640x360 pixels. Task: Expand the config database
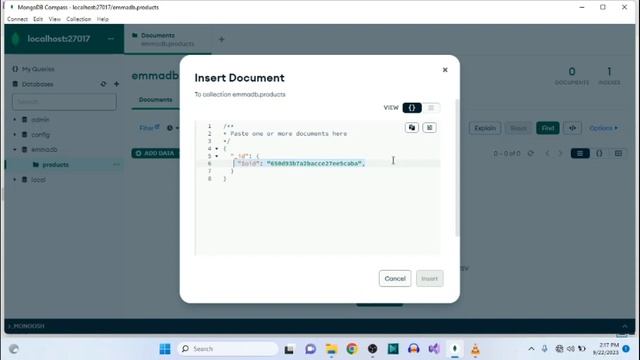[x=15, y=134]
